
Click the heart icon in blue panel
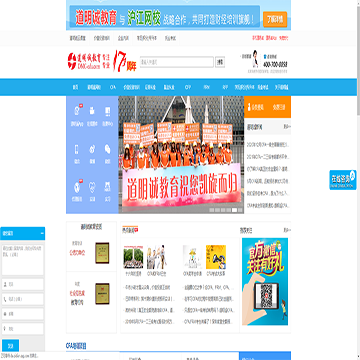pyautogui.click(x=92, y=187)
